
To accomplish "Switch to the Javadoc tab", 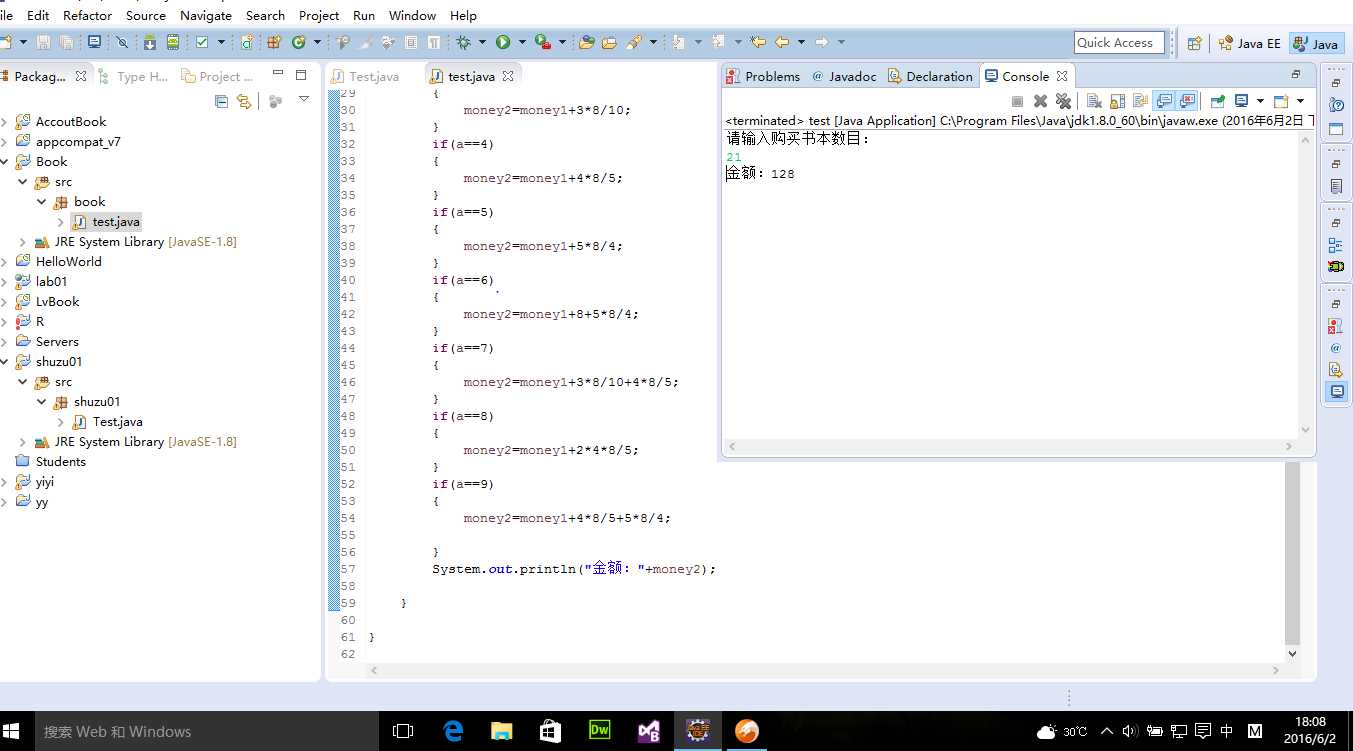I will pyautogui.click(x=844, y=76).
